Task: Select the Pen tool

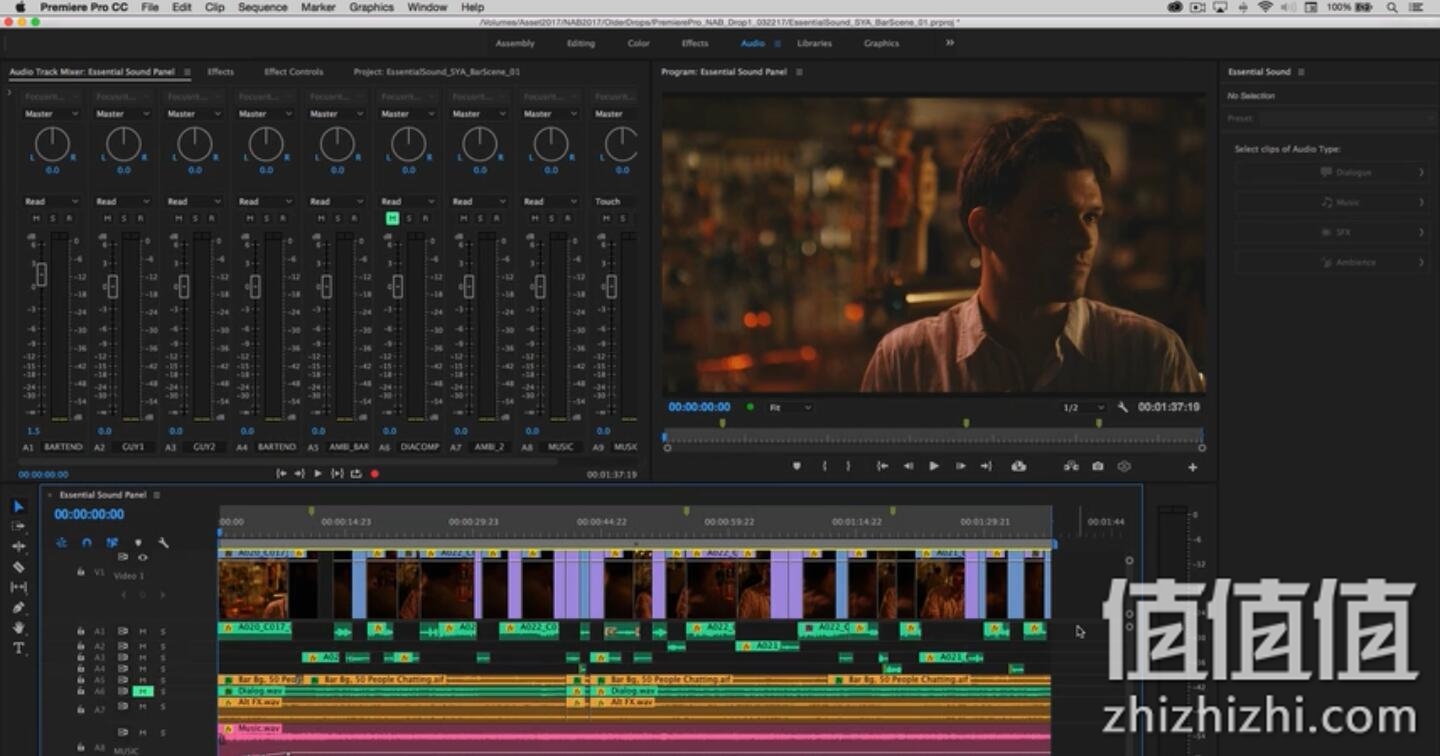Action: click(18, 607)
